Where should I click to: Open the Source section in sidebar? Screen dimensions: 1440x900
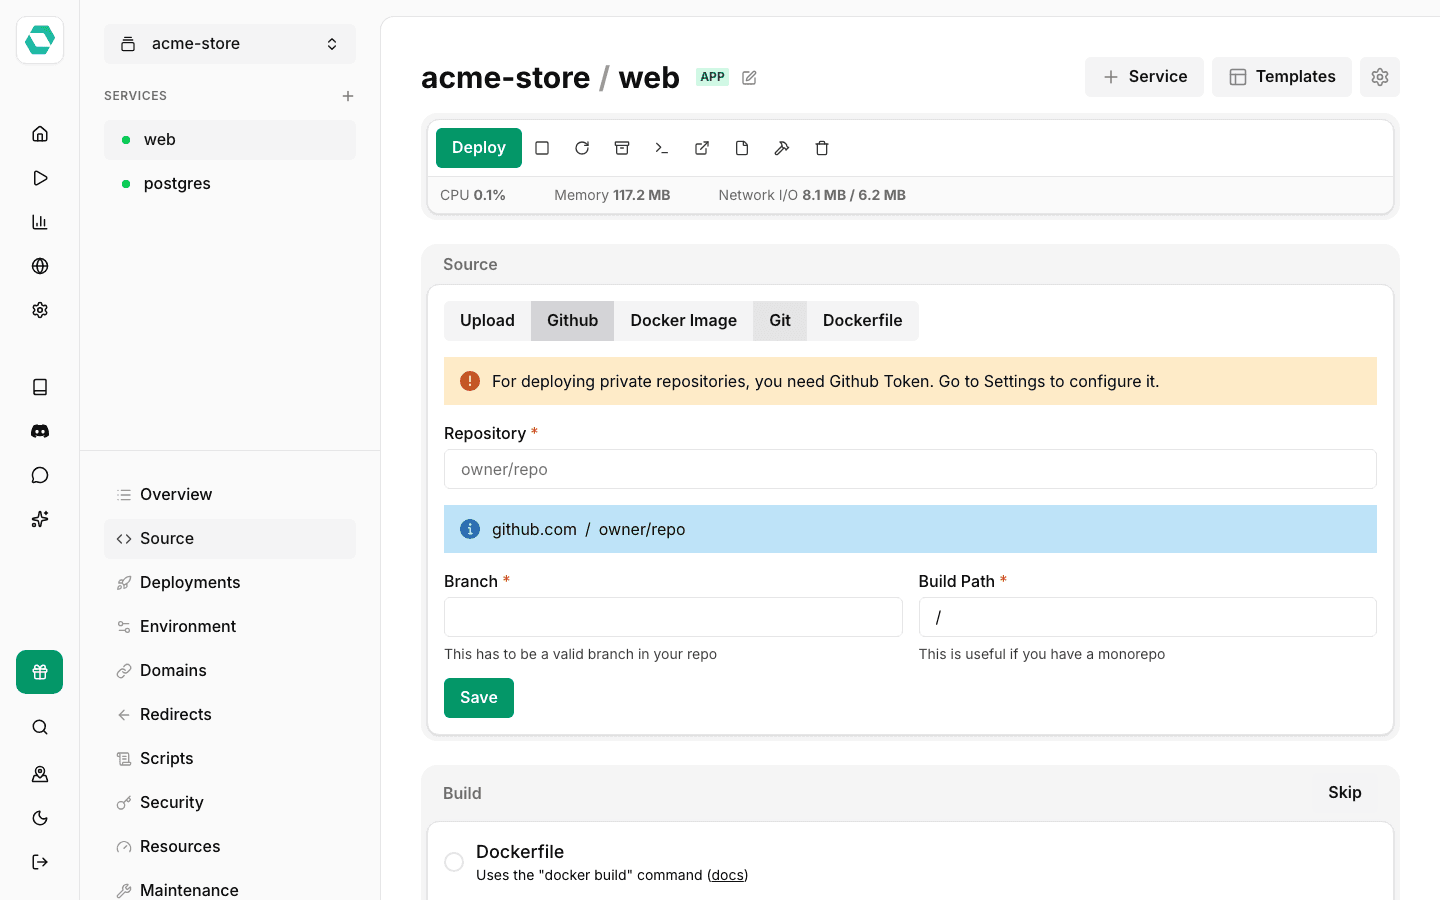pos(230,539)
